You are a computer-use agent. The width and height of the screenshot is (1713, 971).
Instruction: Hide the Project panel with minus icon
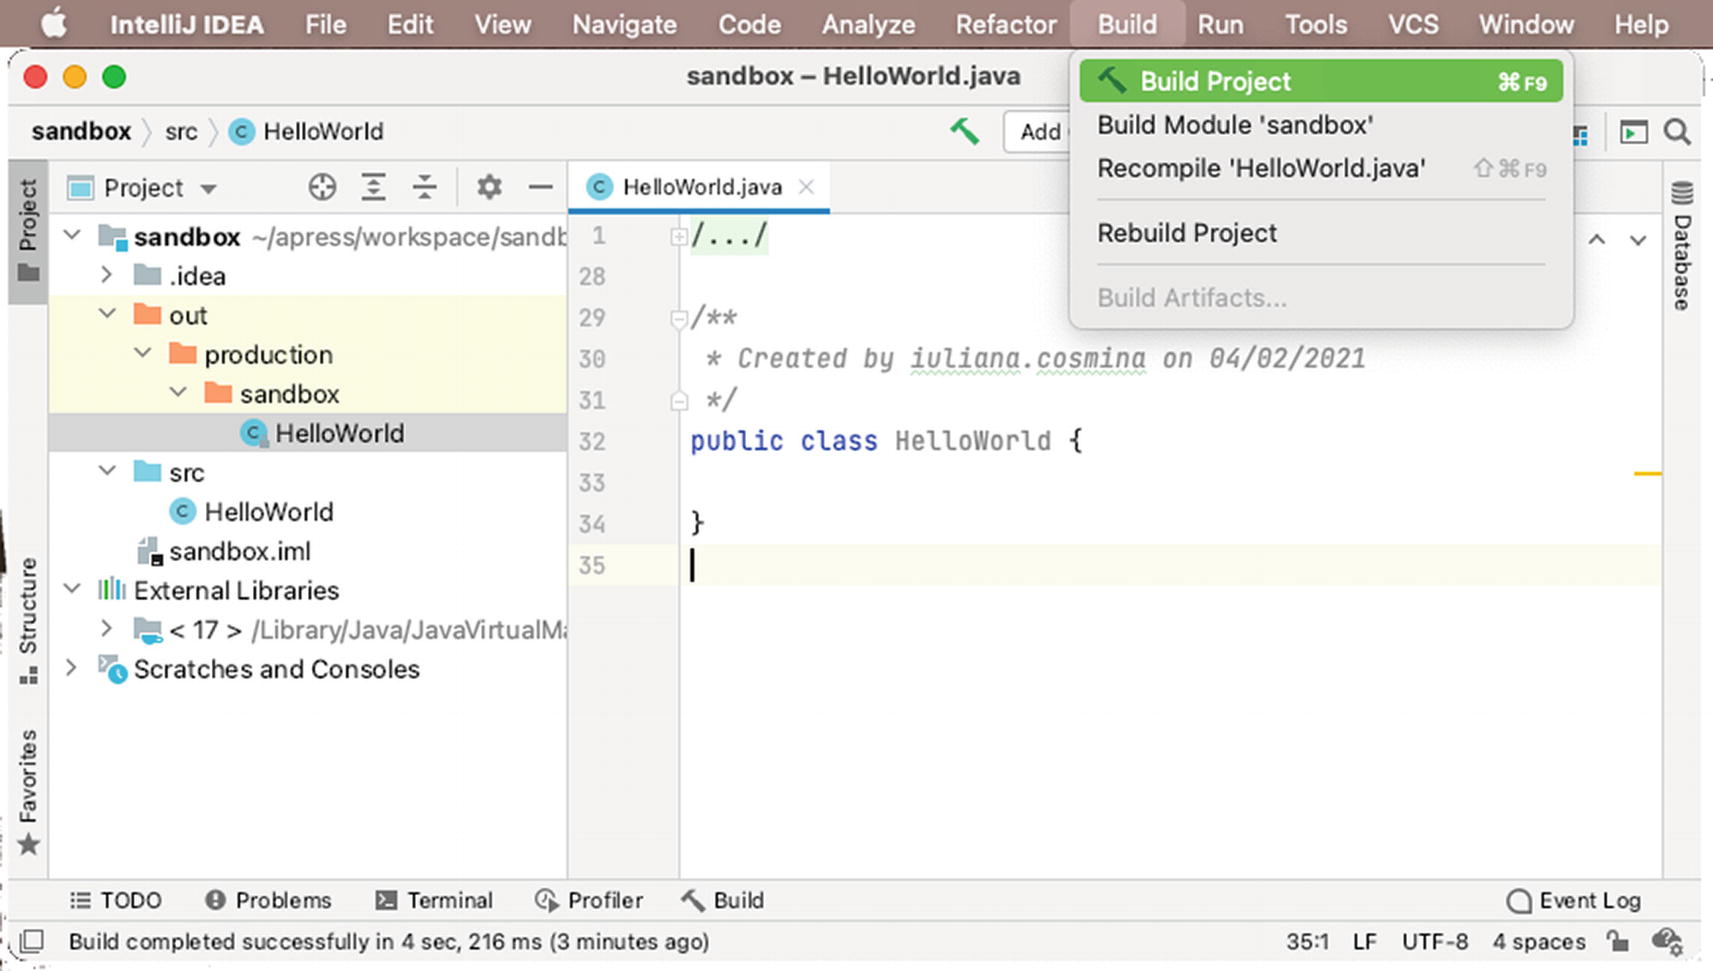(540, 187)
